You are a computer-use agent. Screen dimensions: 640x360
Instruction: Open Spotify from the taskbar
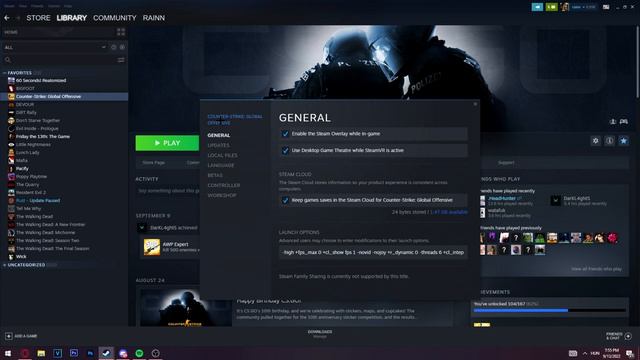139,353
